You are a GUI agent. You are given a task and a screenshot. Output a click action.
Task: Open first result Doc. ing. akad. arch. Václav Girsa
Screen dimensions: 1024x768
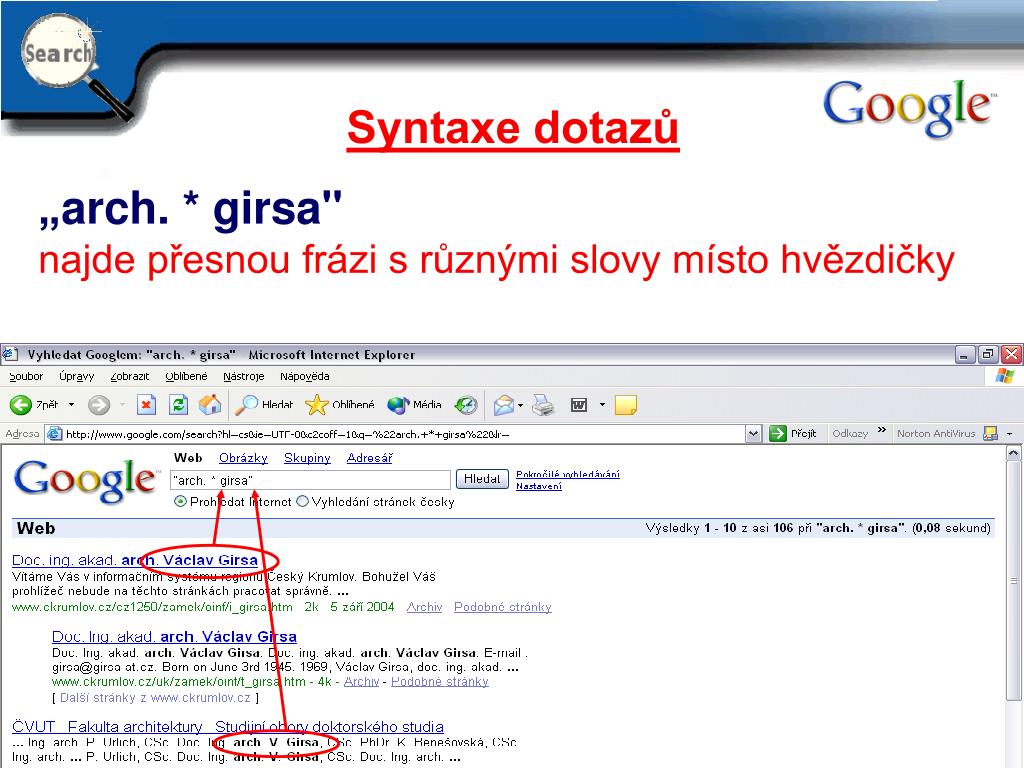click(135, 560)
